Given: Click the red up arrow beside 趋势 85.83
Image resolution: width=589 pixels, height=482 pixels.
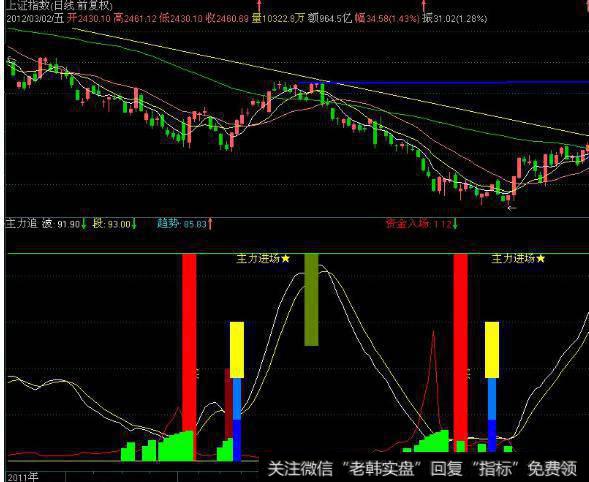Looking at the screenshot, I should click(x=210, y=224).
